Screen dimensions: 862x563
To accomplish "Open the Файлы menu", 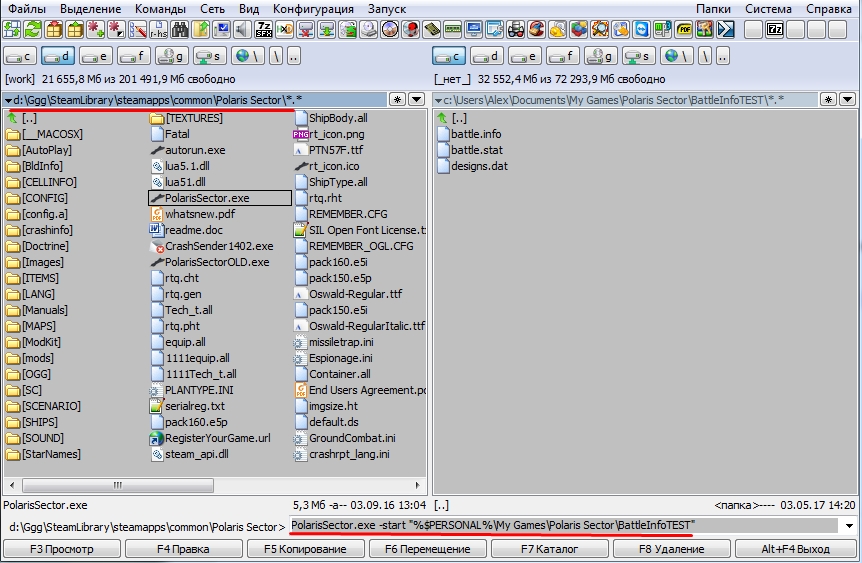I will click(27, 9).
